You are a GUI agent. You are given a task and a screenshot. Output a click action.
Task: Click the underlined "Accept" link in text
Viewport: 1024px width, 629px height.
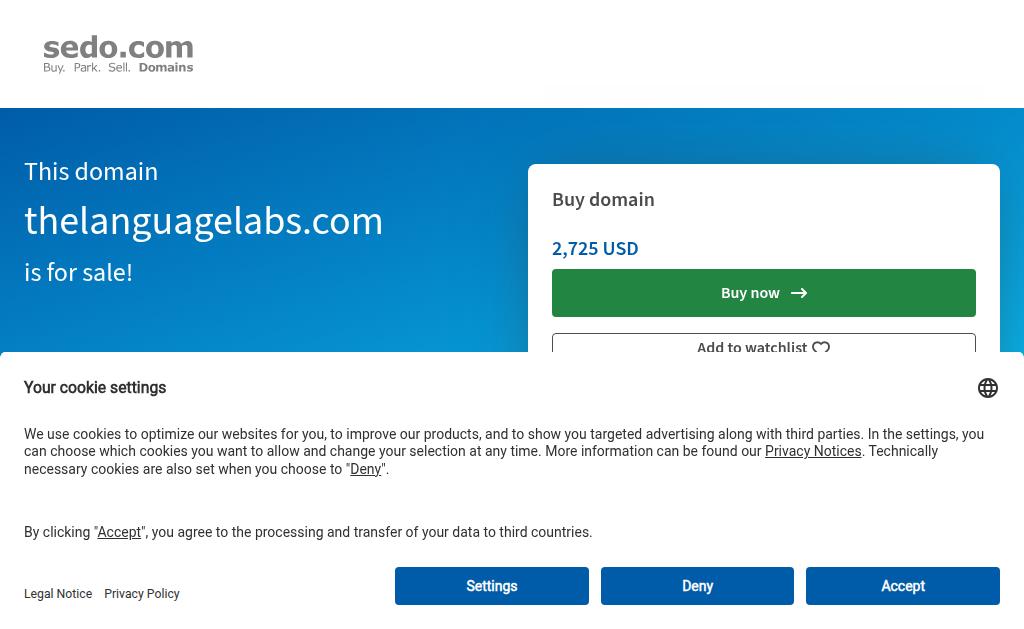pos(119,532)
